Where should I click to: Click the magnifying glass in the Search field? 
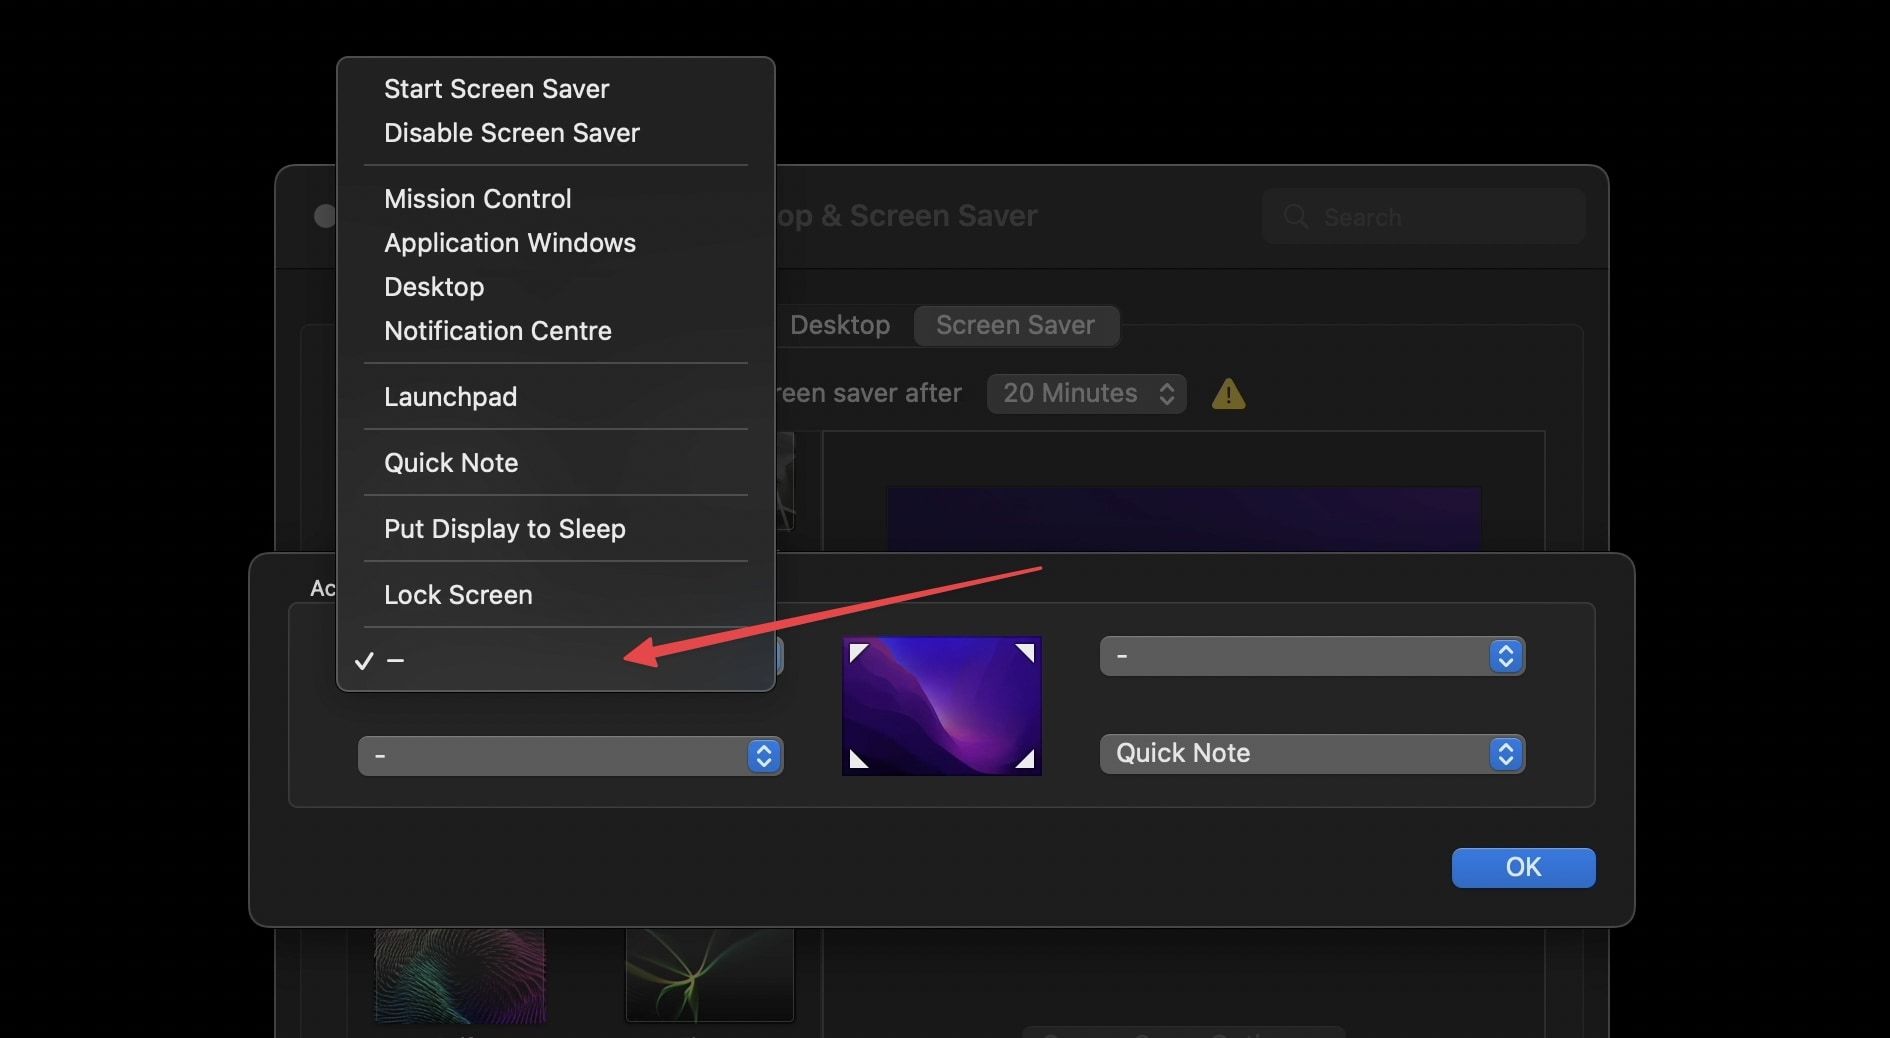pos(1296,216)
